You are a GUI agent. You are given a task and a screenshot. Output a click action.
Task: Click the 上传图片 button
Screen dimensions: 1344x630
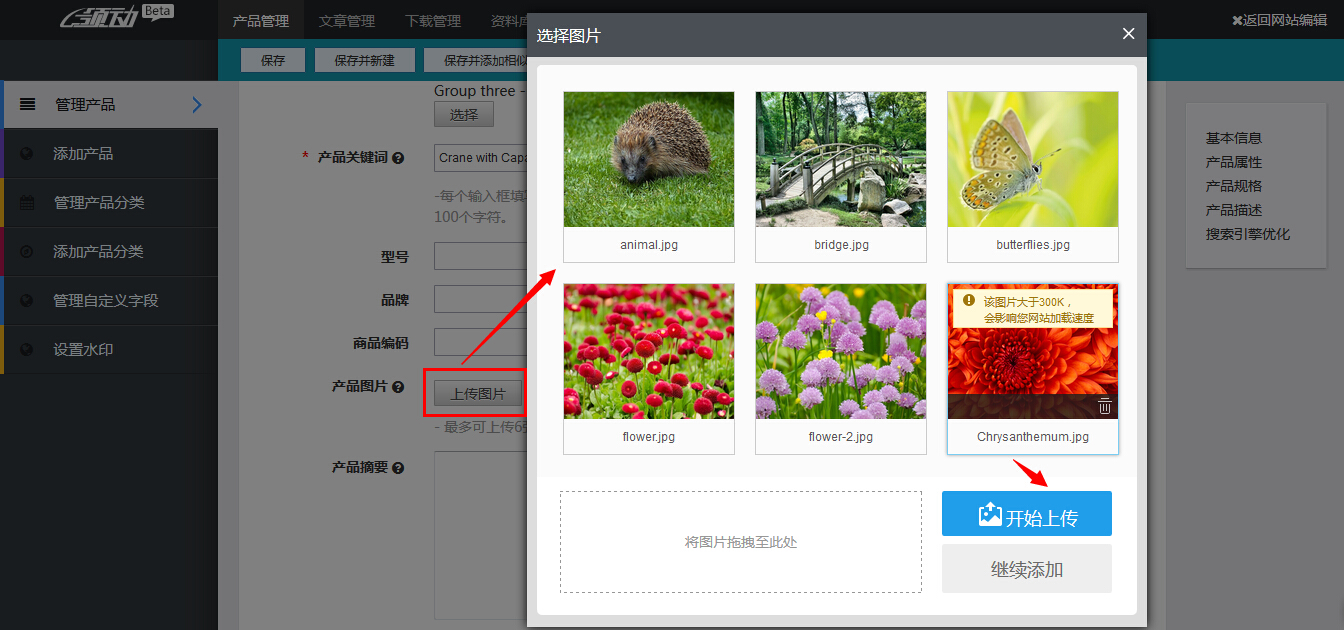[477, 394]
